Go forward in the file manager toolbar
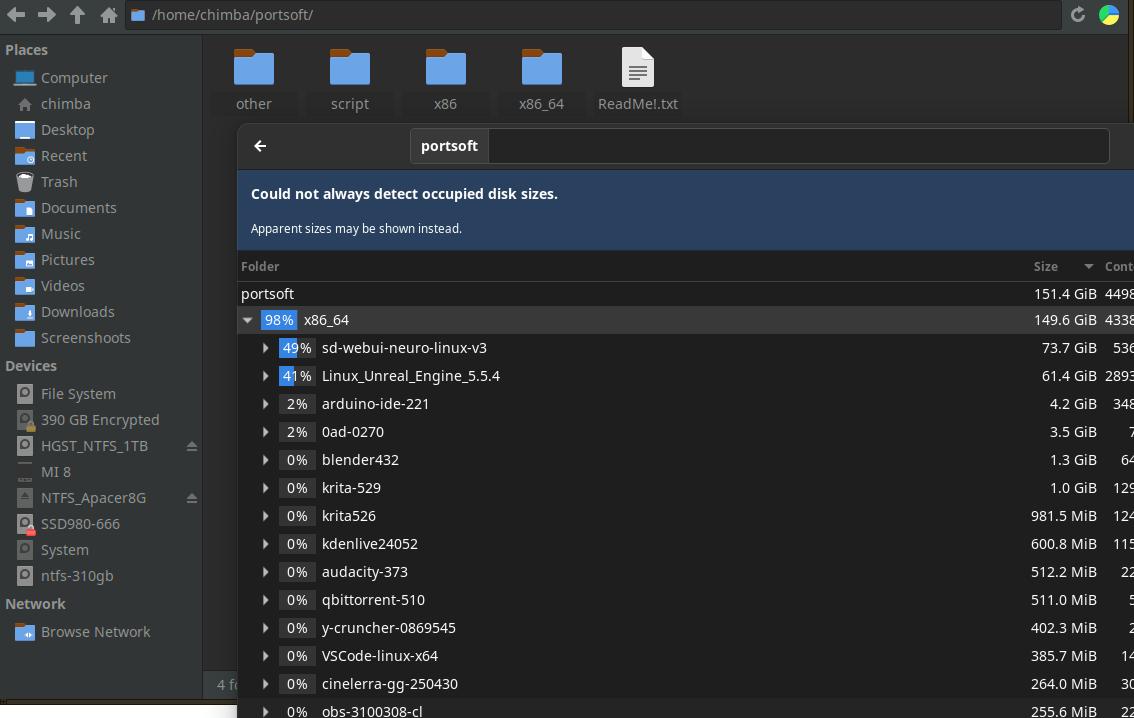Screen dimensions: 1134x718 (47, 14)
